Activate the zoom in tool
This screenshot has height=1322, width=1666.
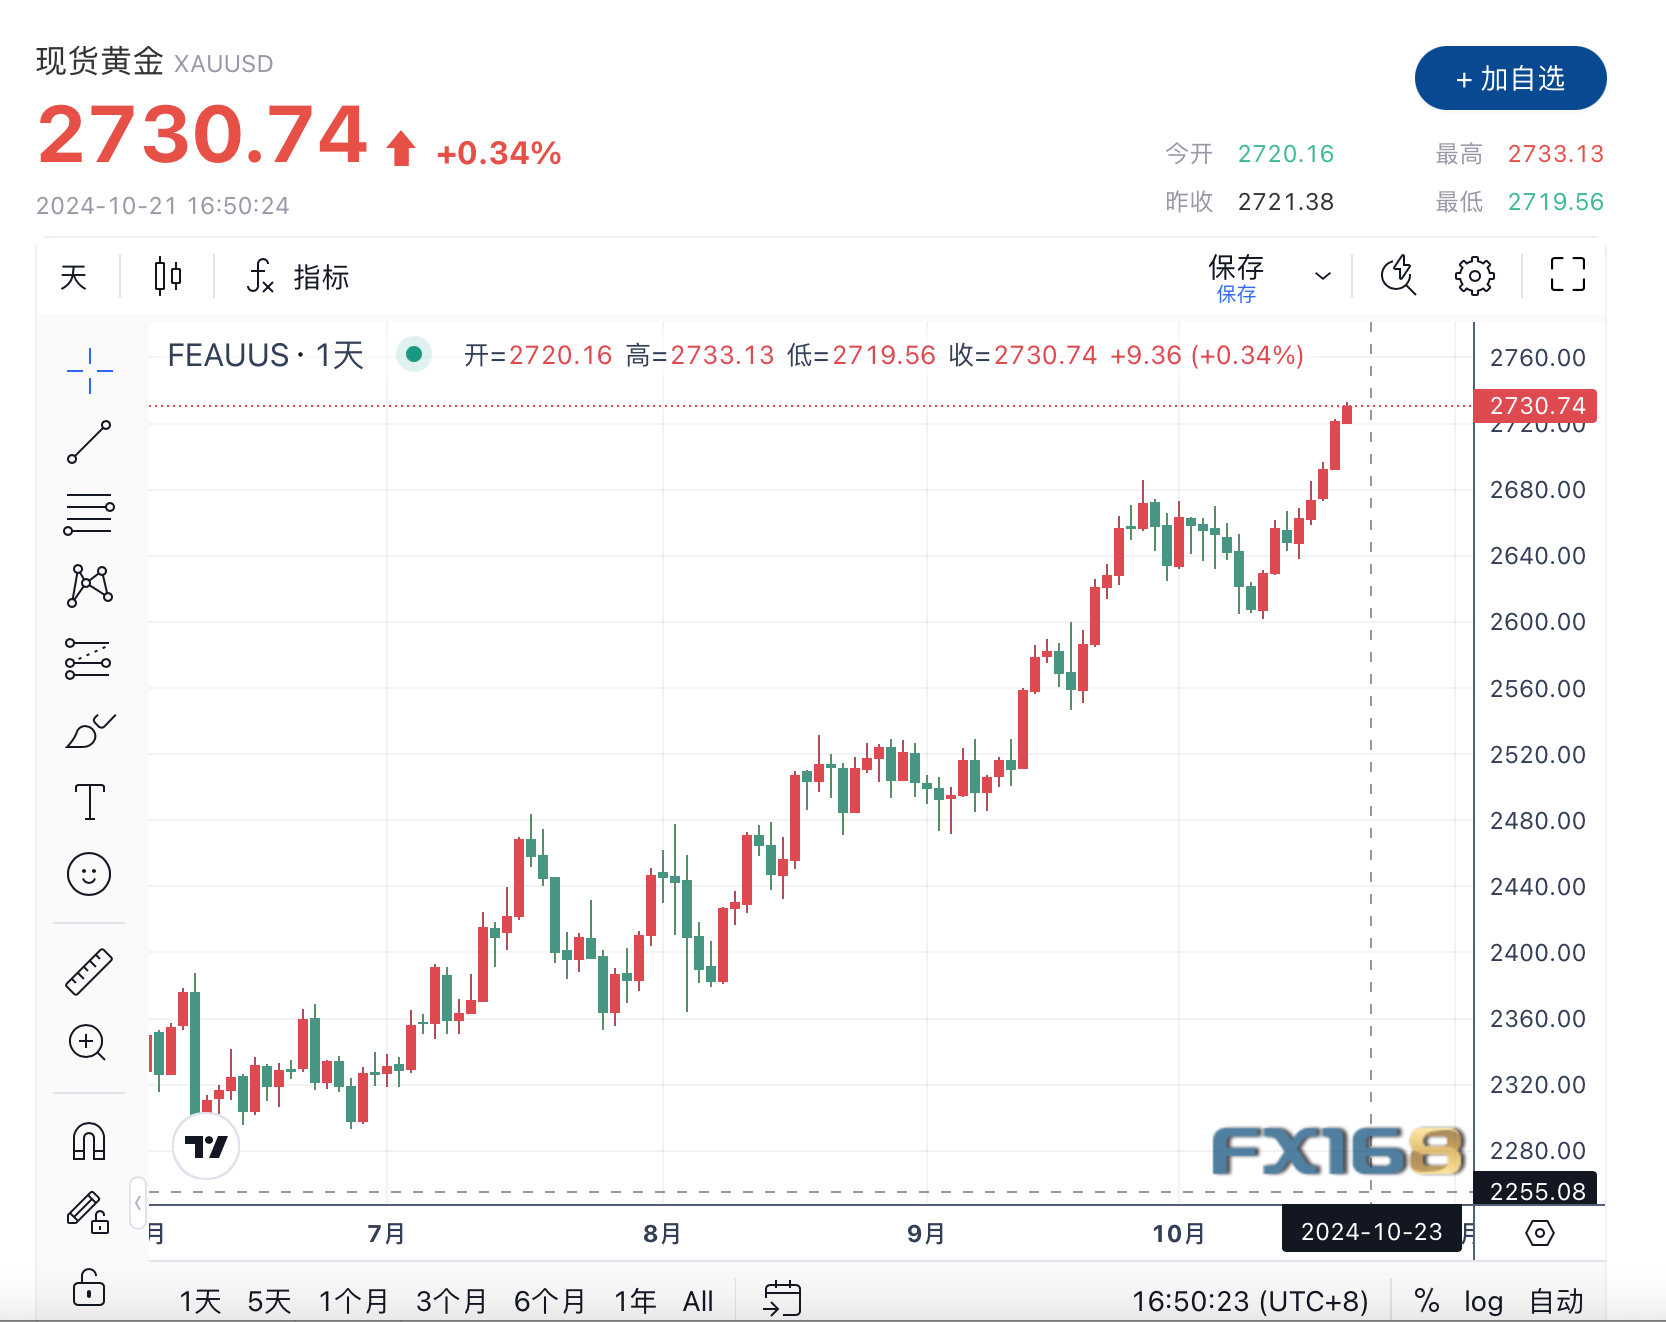(88, 1043)
